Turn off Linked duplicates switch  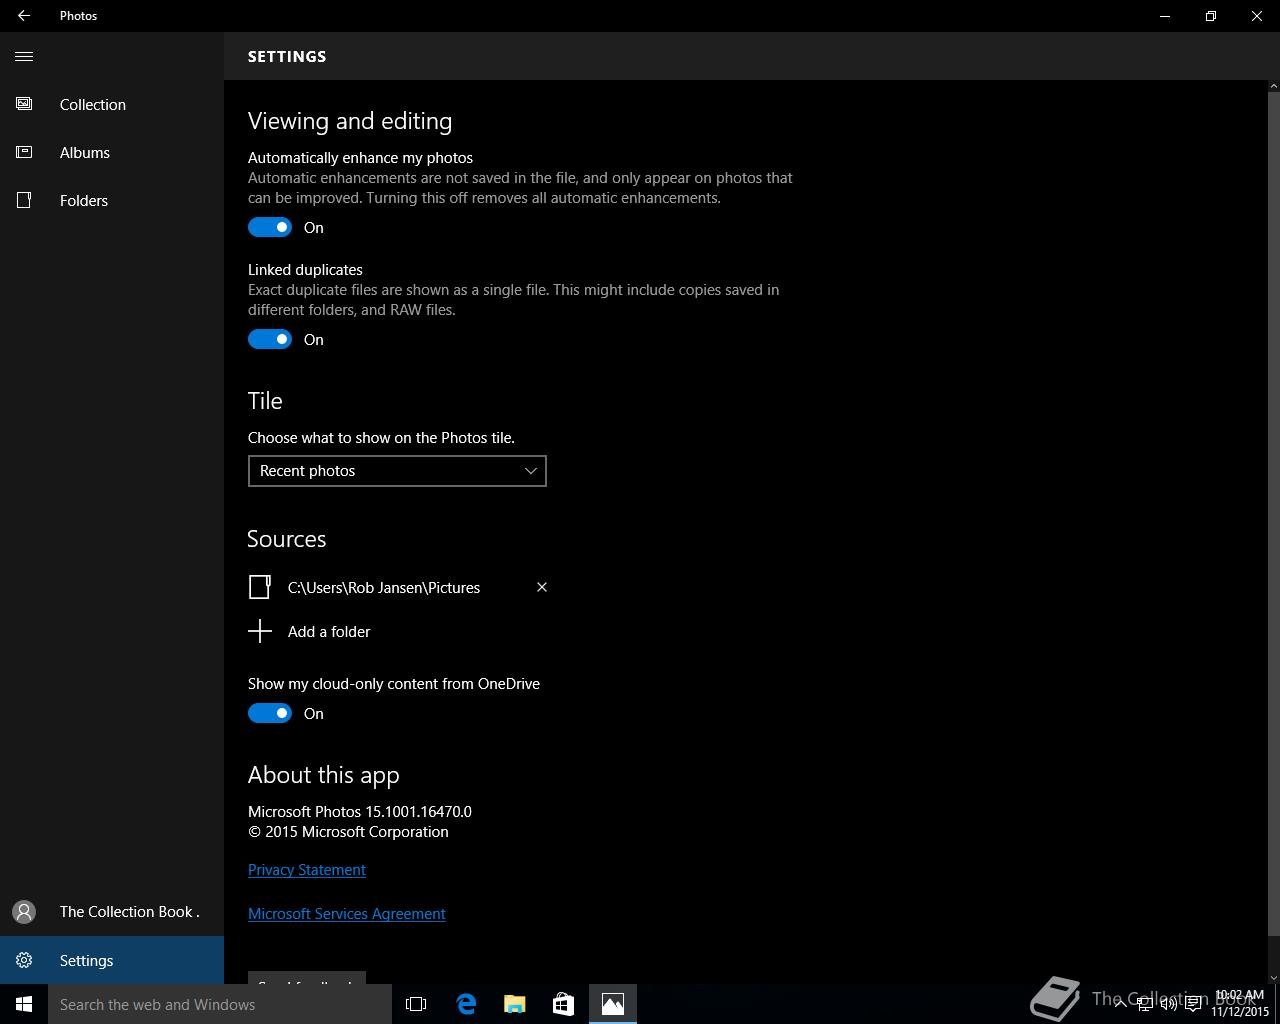pyautogui.click(x=270, y=339)
